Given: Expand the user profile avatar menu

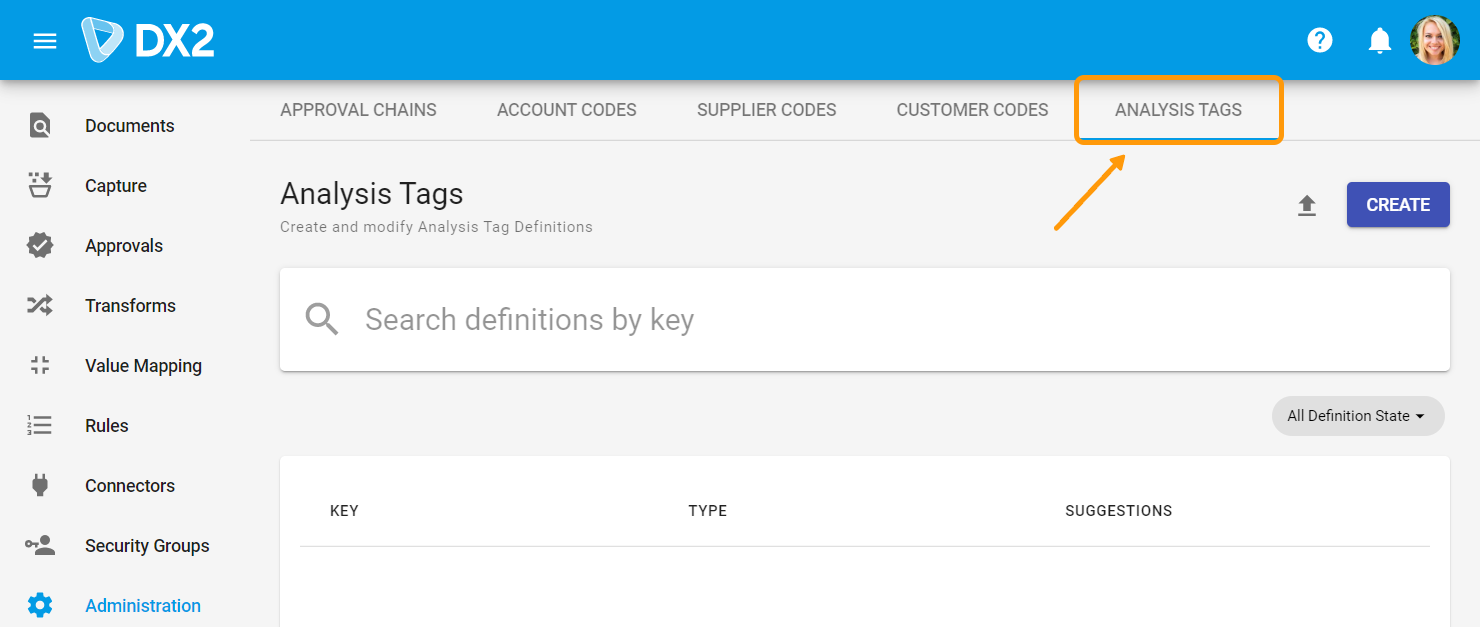Looking at the screenshot, I should coord(1435,40).
